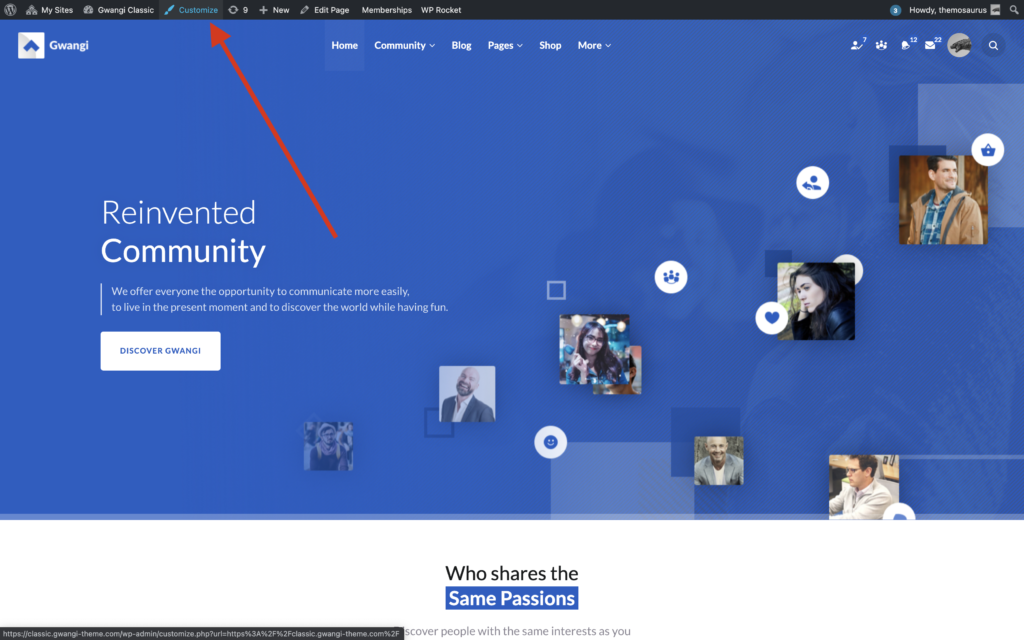This screenshot has width=1024, height=640.
Task: Open Memberships admin menu
Action: click(387, 10)
